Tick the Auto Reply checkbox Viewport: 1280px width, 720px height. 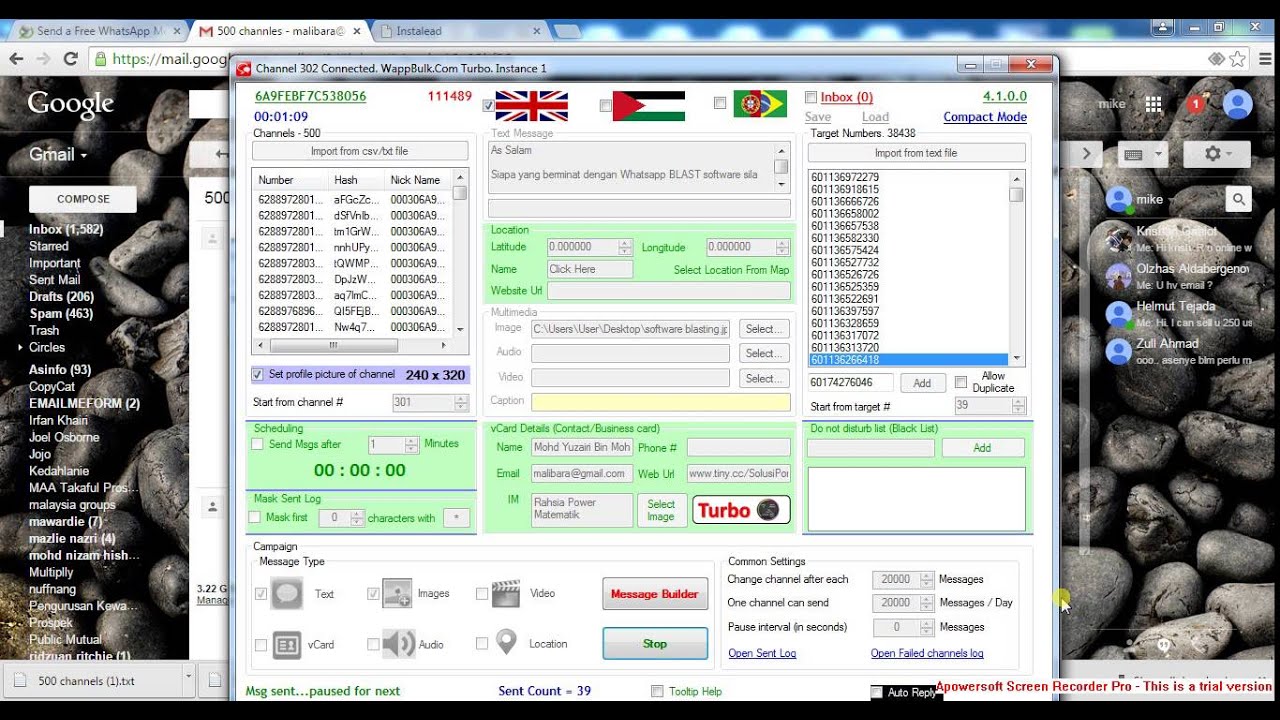[877, 692]
